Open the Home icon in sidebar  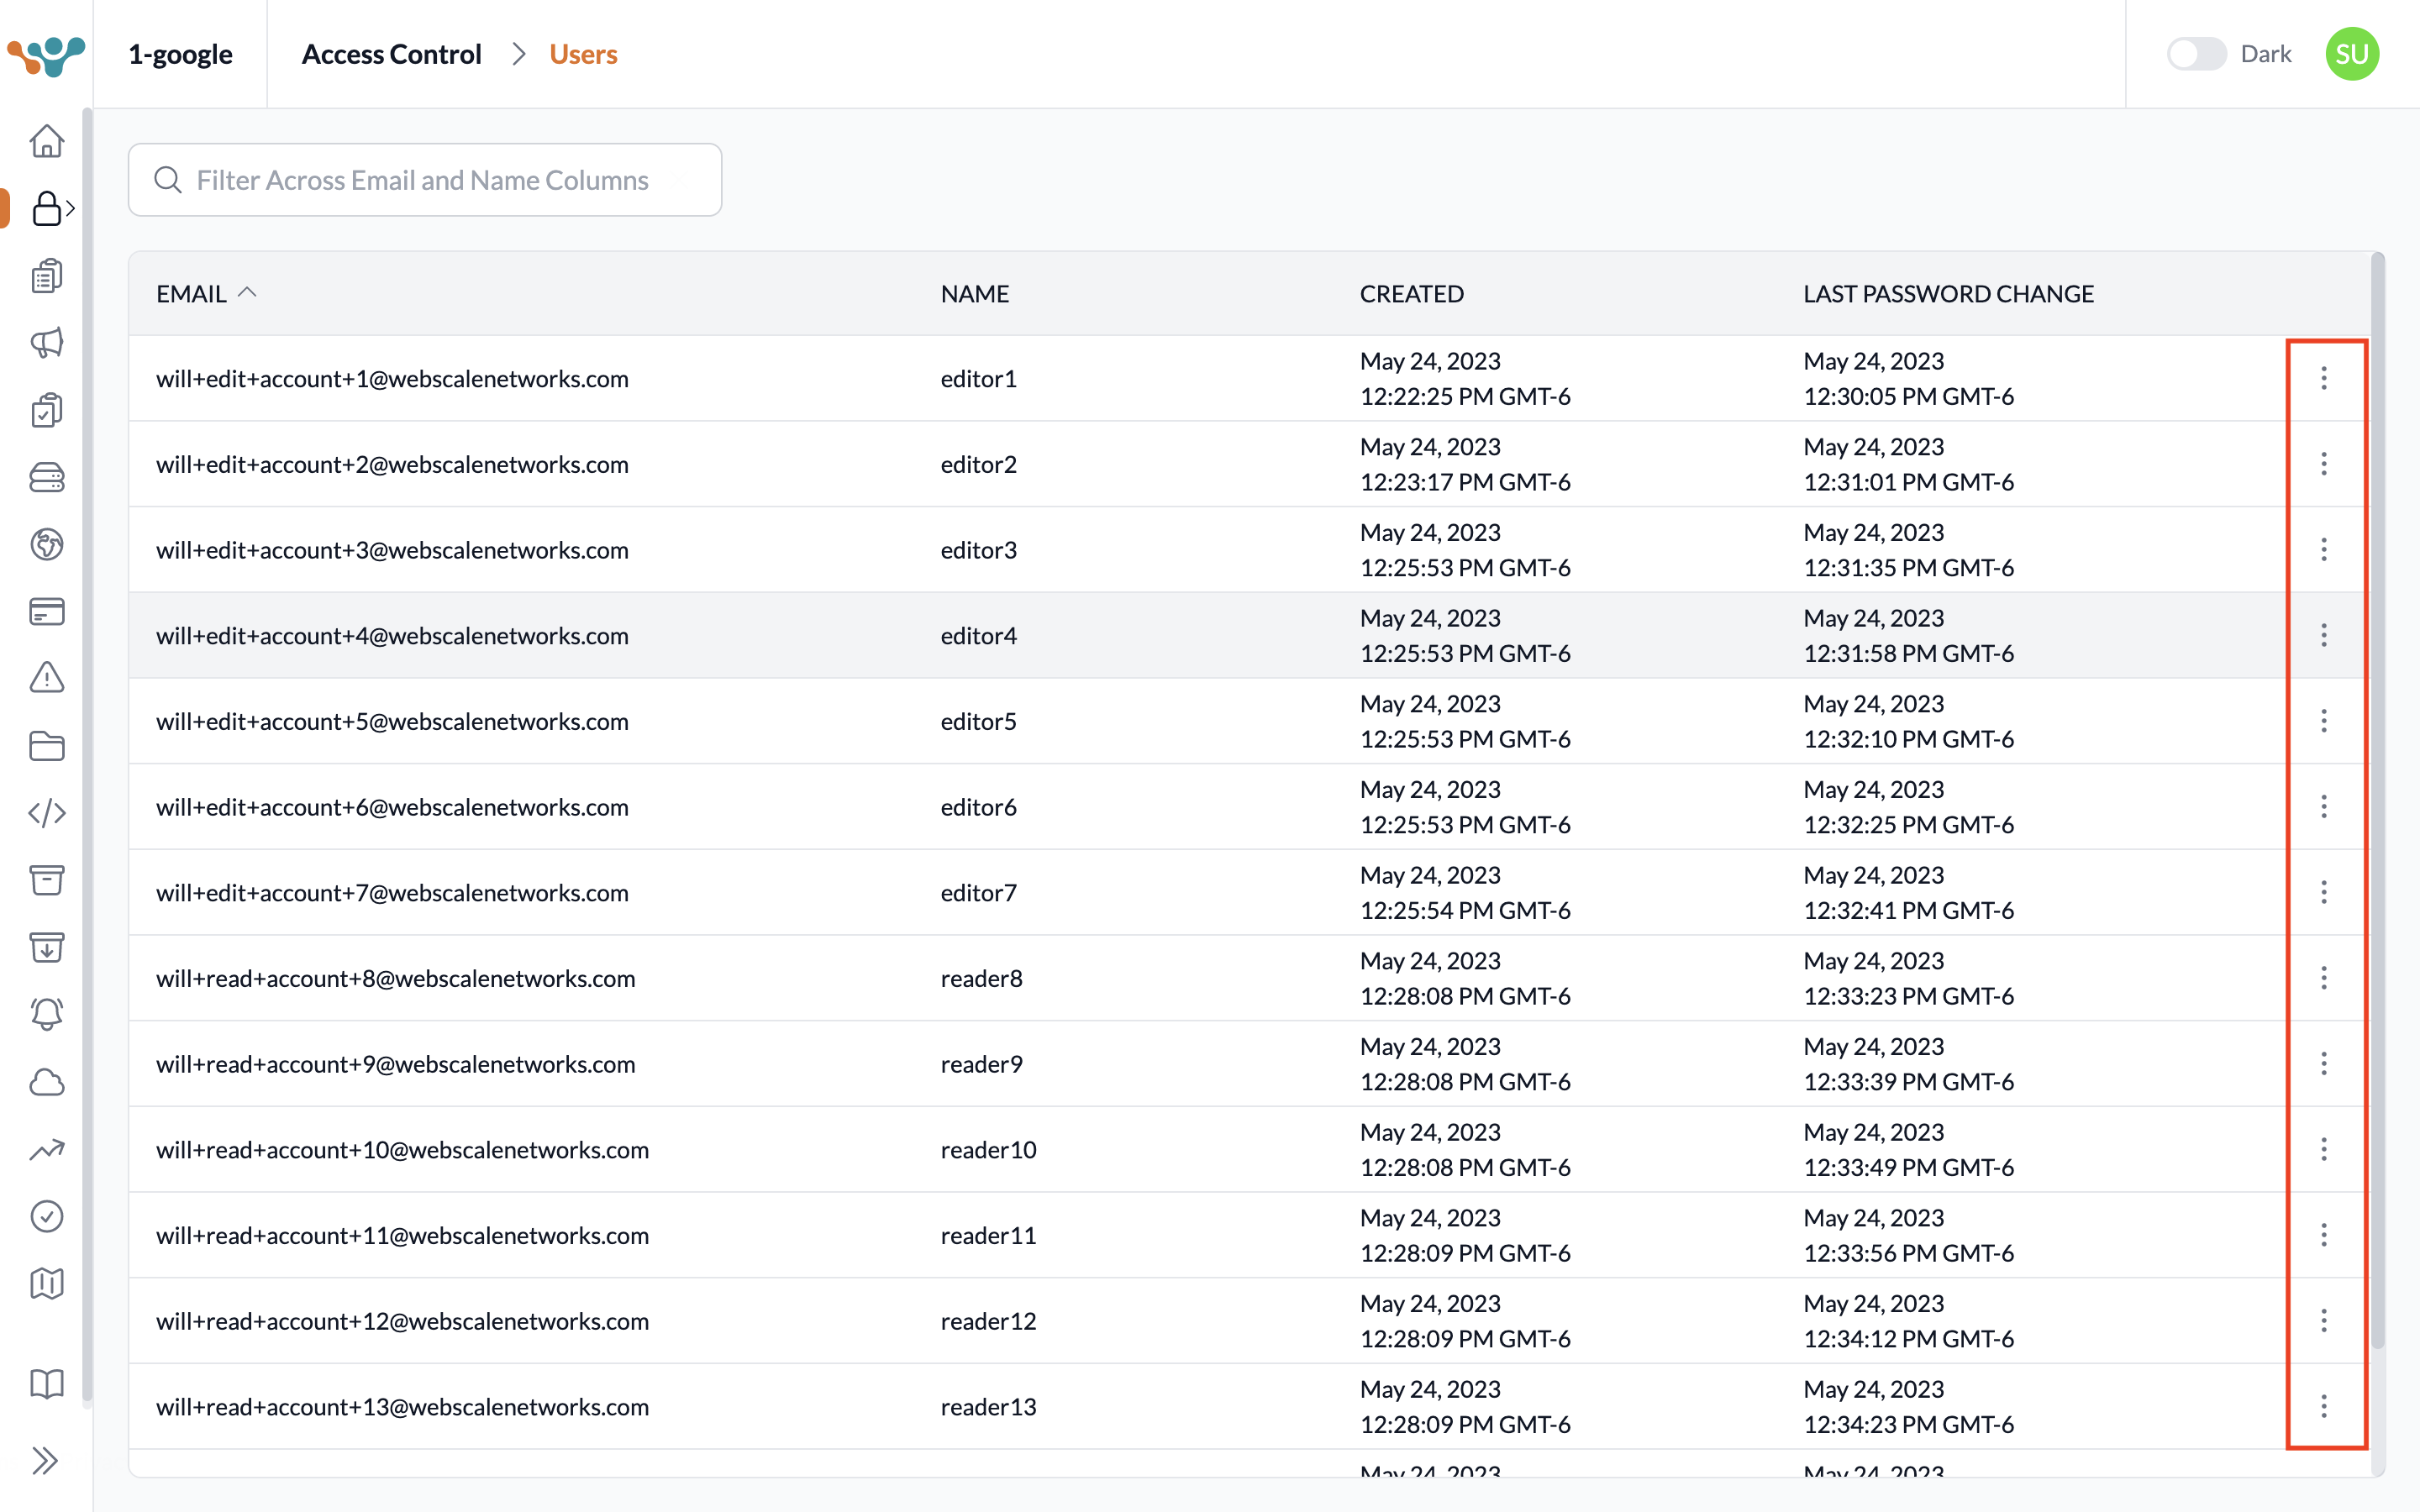point(47,141)
